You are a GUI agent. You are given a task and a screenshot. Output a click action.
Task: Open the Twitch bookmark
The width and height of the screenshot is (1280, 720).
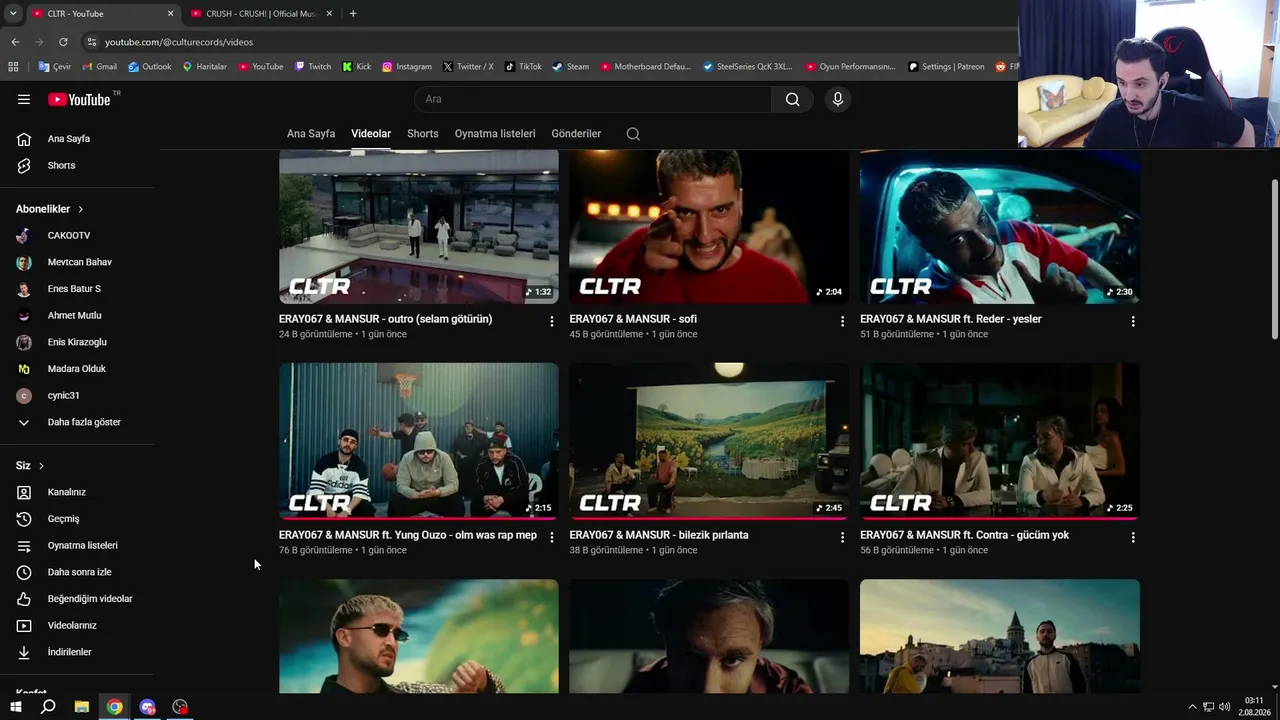point(313,67)
